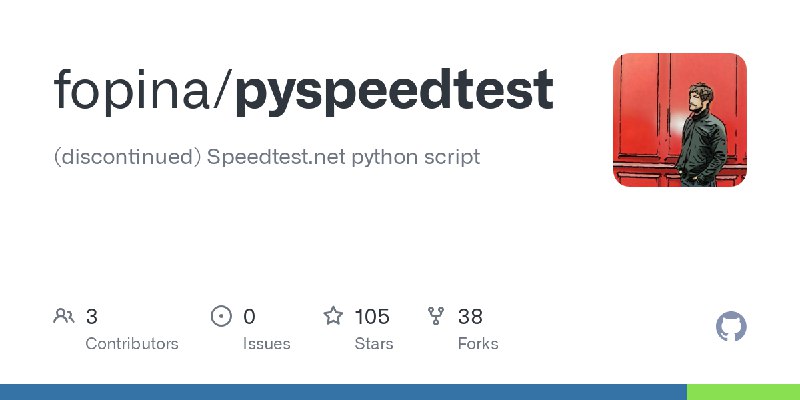This screenshot has height=400, width=800.
Task: Click the GitHub Octocat logo
Action: point(731,327)
